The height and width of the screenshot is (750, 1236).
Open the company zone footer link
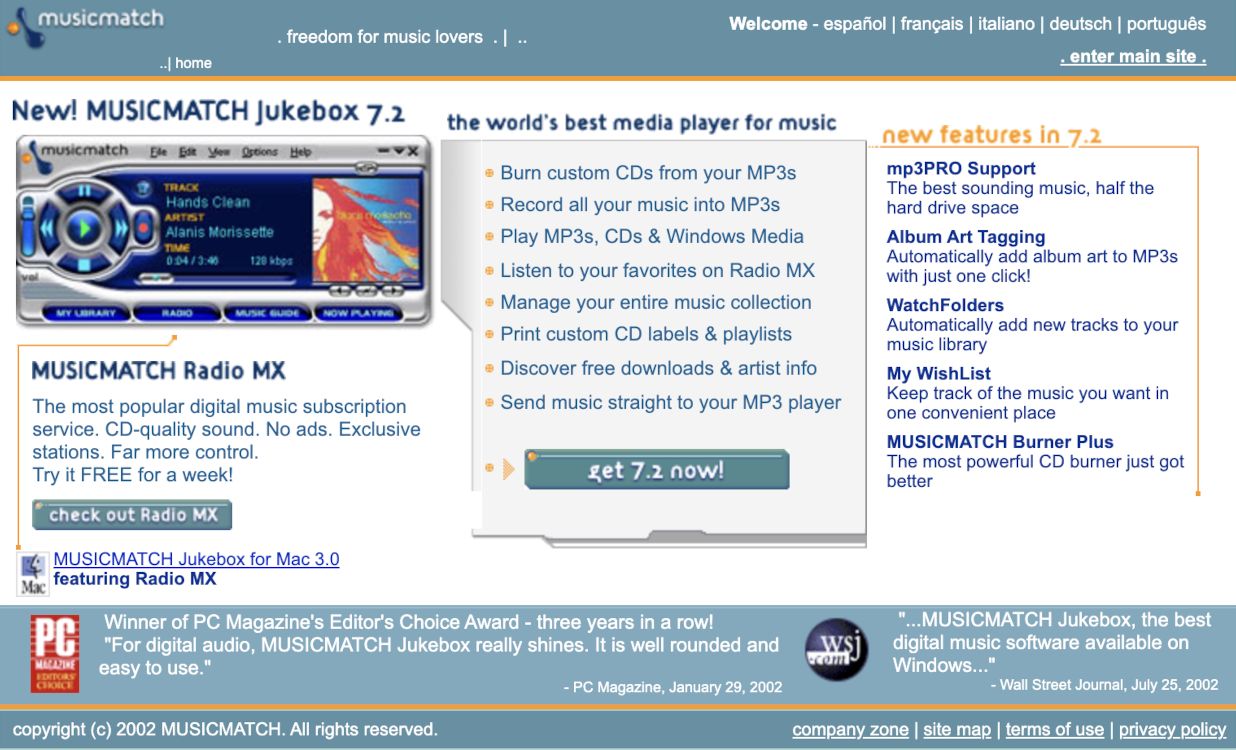coord(850,730)
